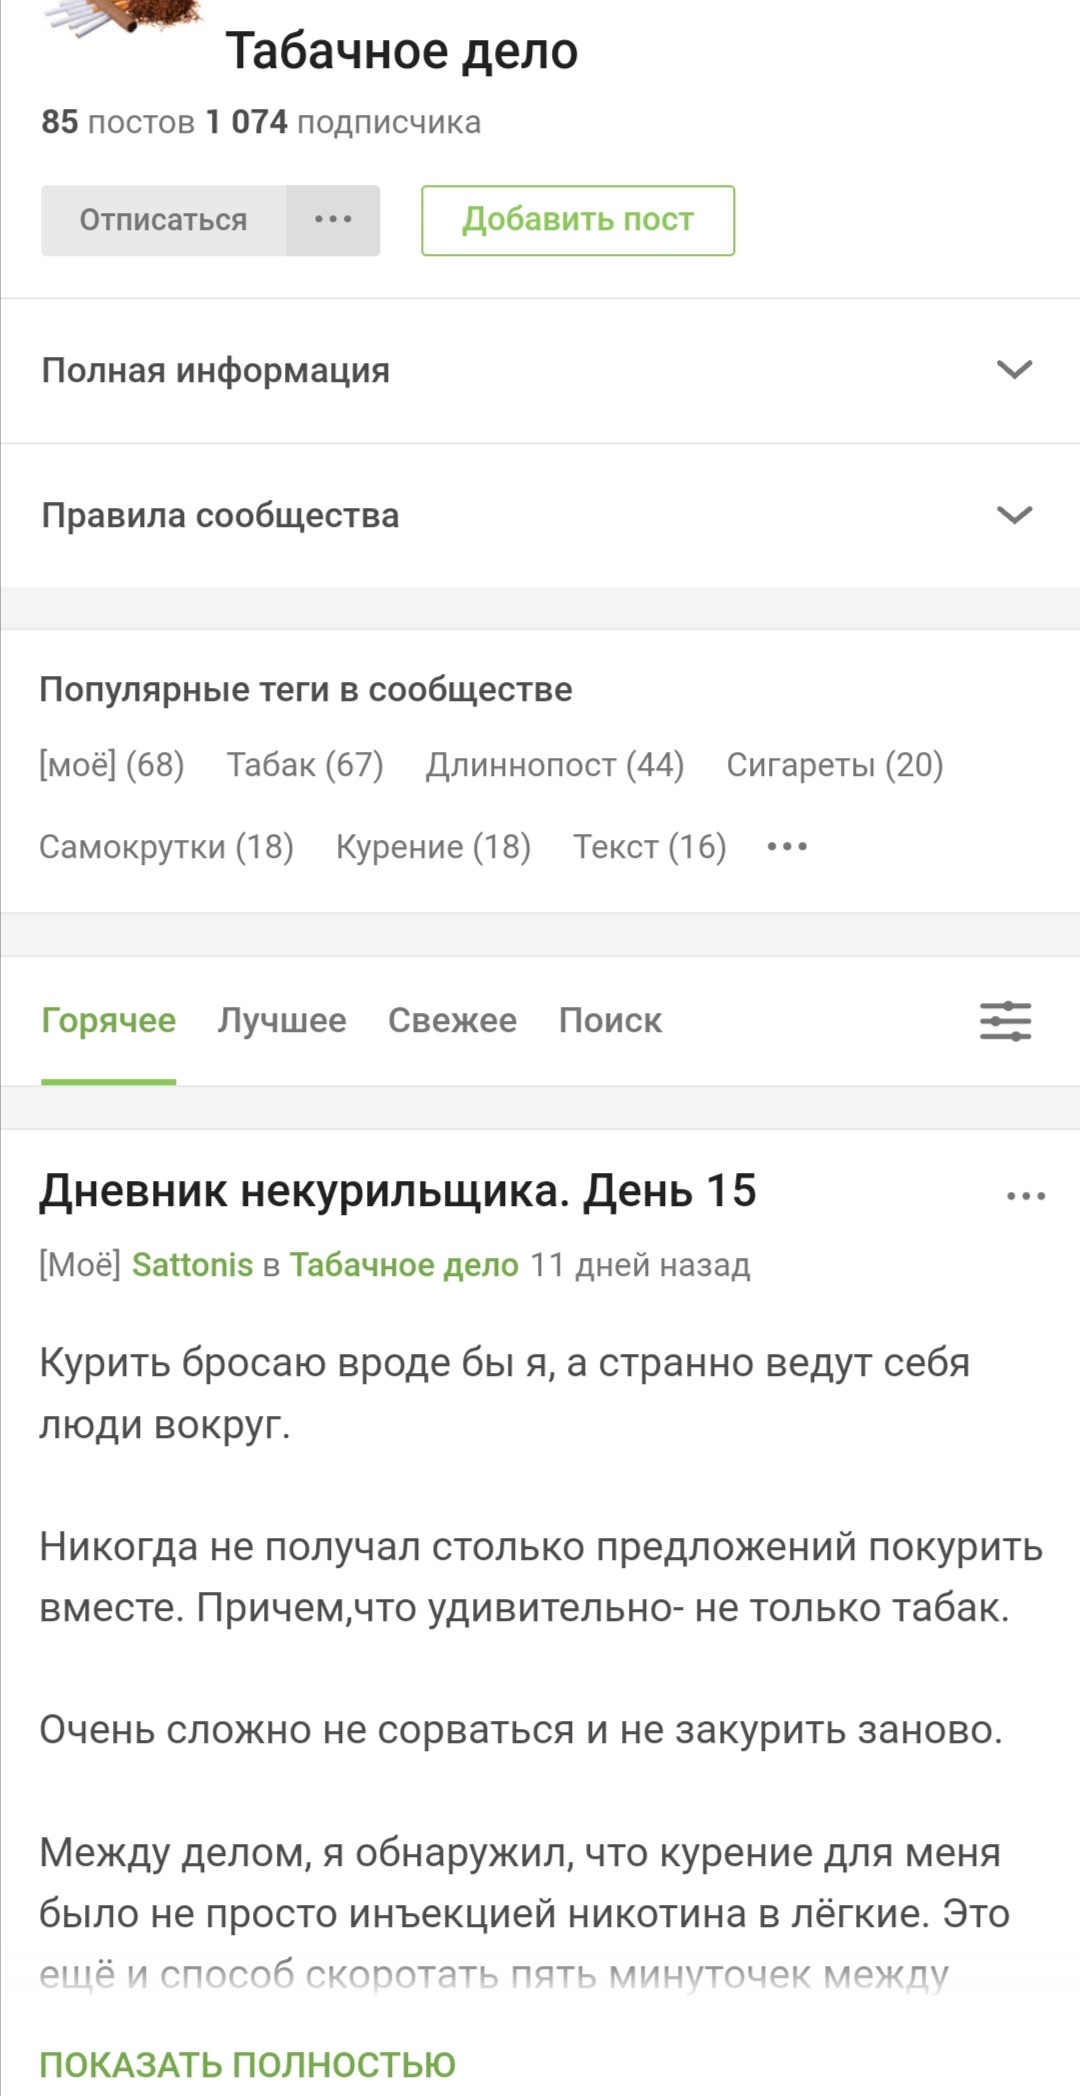Image resolution: width=1080 pixels, height=2096 pixels.
Task: Open the Самокрутки (18) tag
Action: [166, 847]
